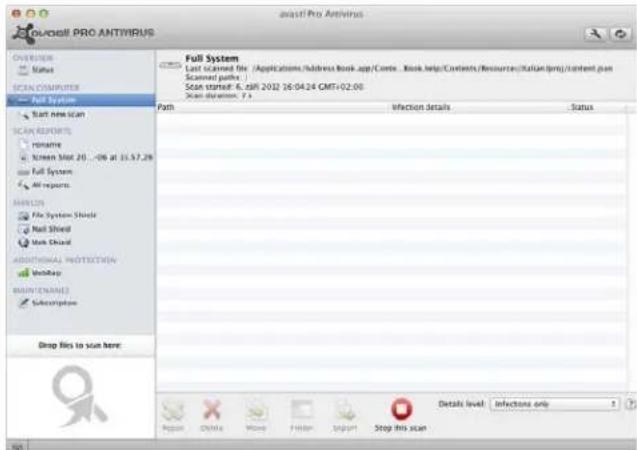Open WebRep under Additional Protection
The height and width of the screenshot is (450, 637).
click(46, 273)
